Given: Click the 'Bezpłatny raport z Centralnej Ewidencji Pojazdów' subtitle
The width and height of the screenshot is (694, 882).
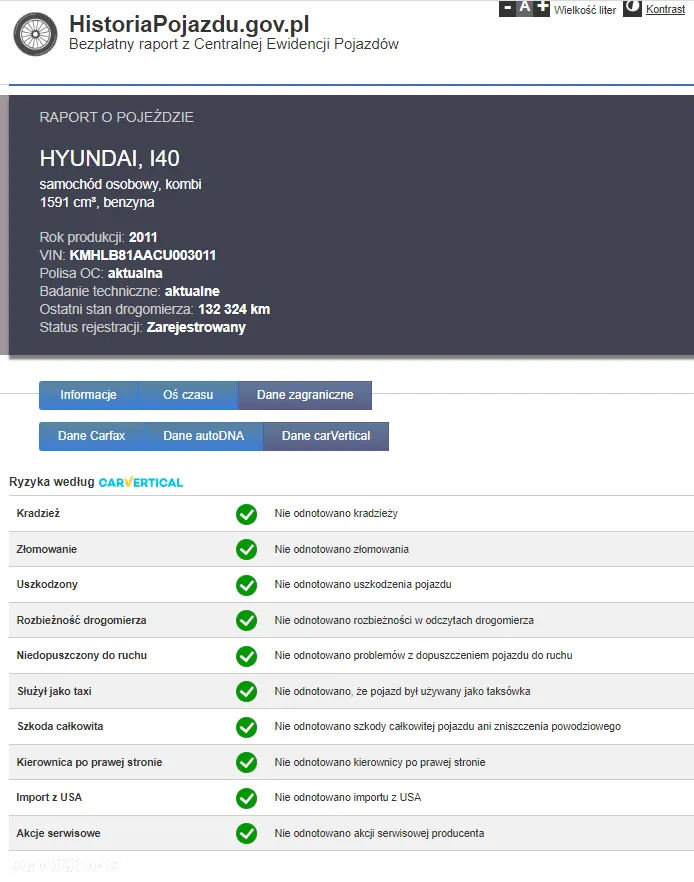Looking at the screenshot, I should (x=234, y=44).
